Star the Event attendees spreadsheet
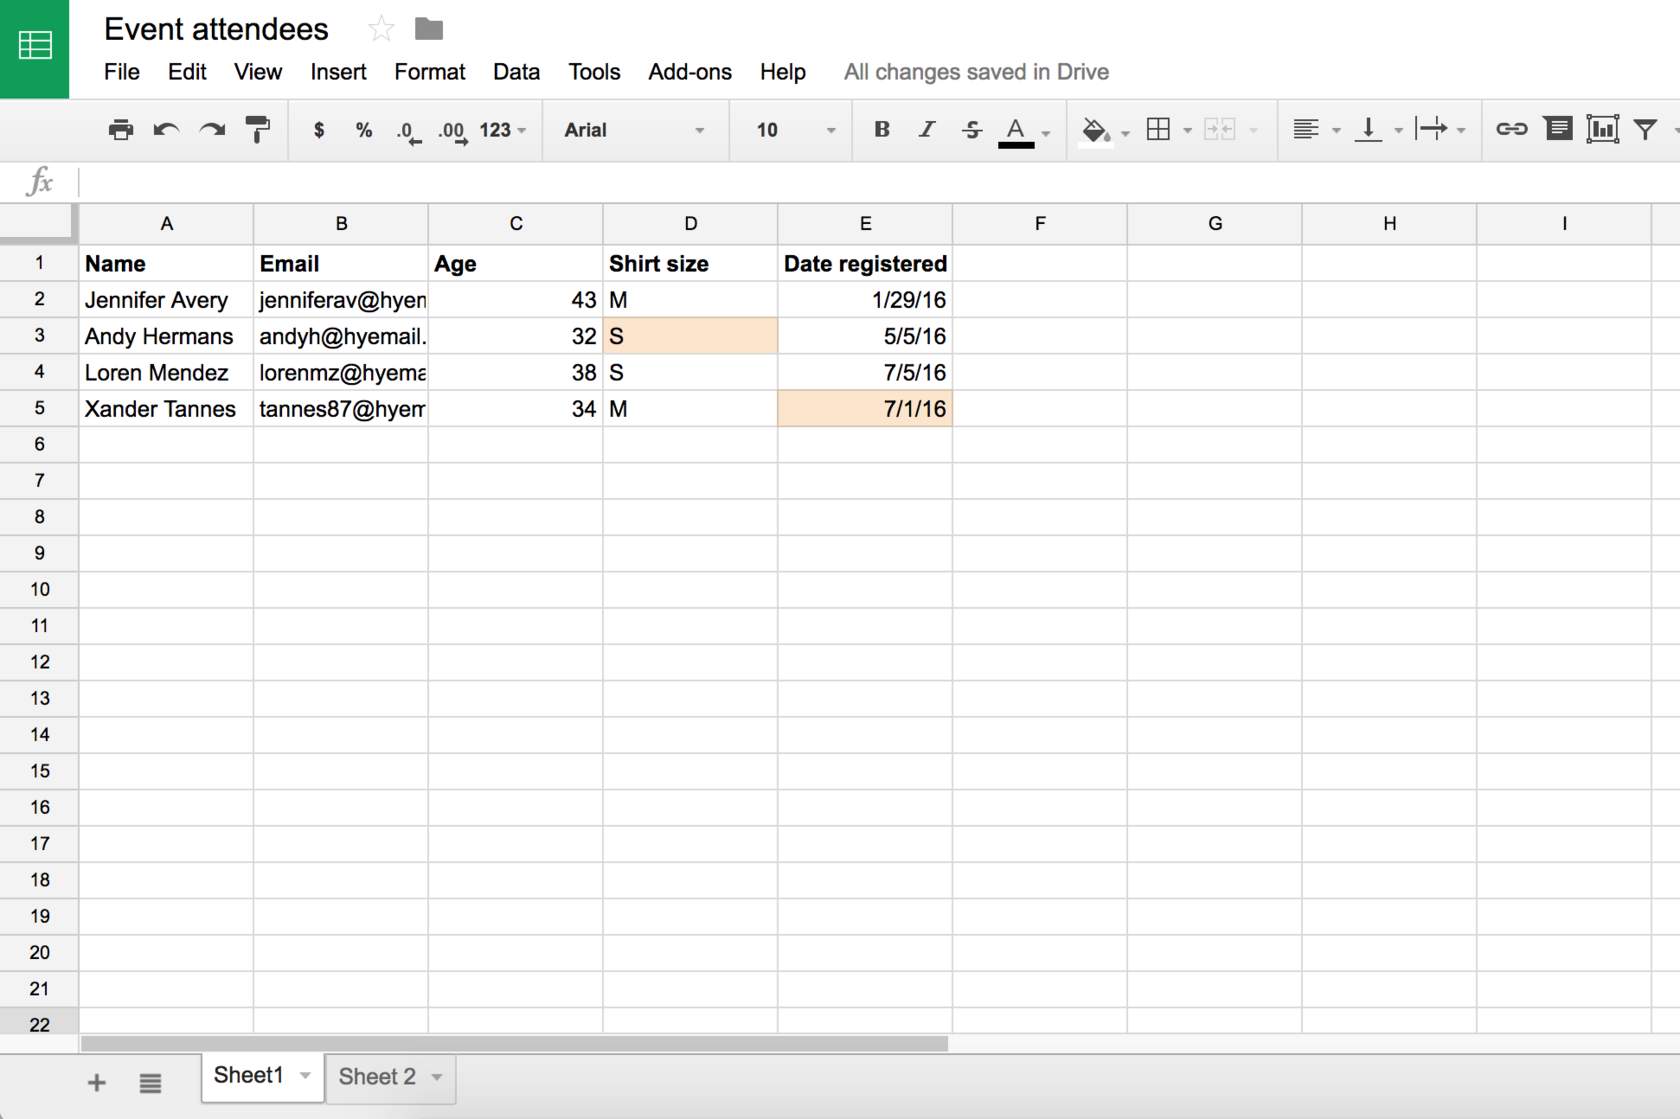The height and width of the screenshot is (1119, 1680). click(x=380, y=29)
